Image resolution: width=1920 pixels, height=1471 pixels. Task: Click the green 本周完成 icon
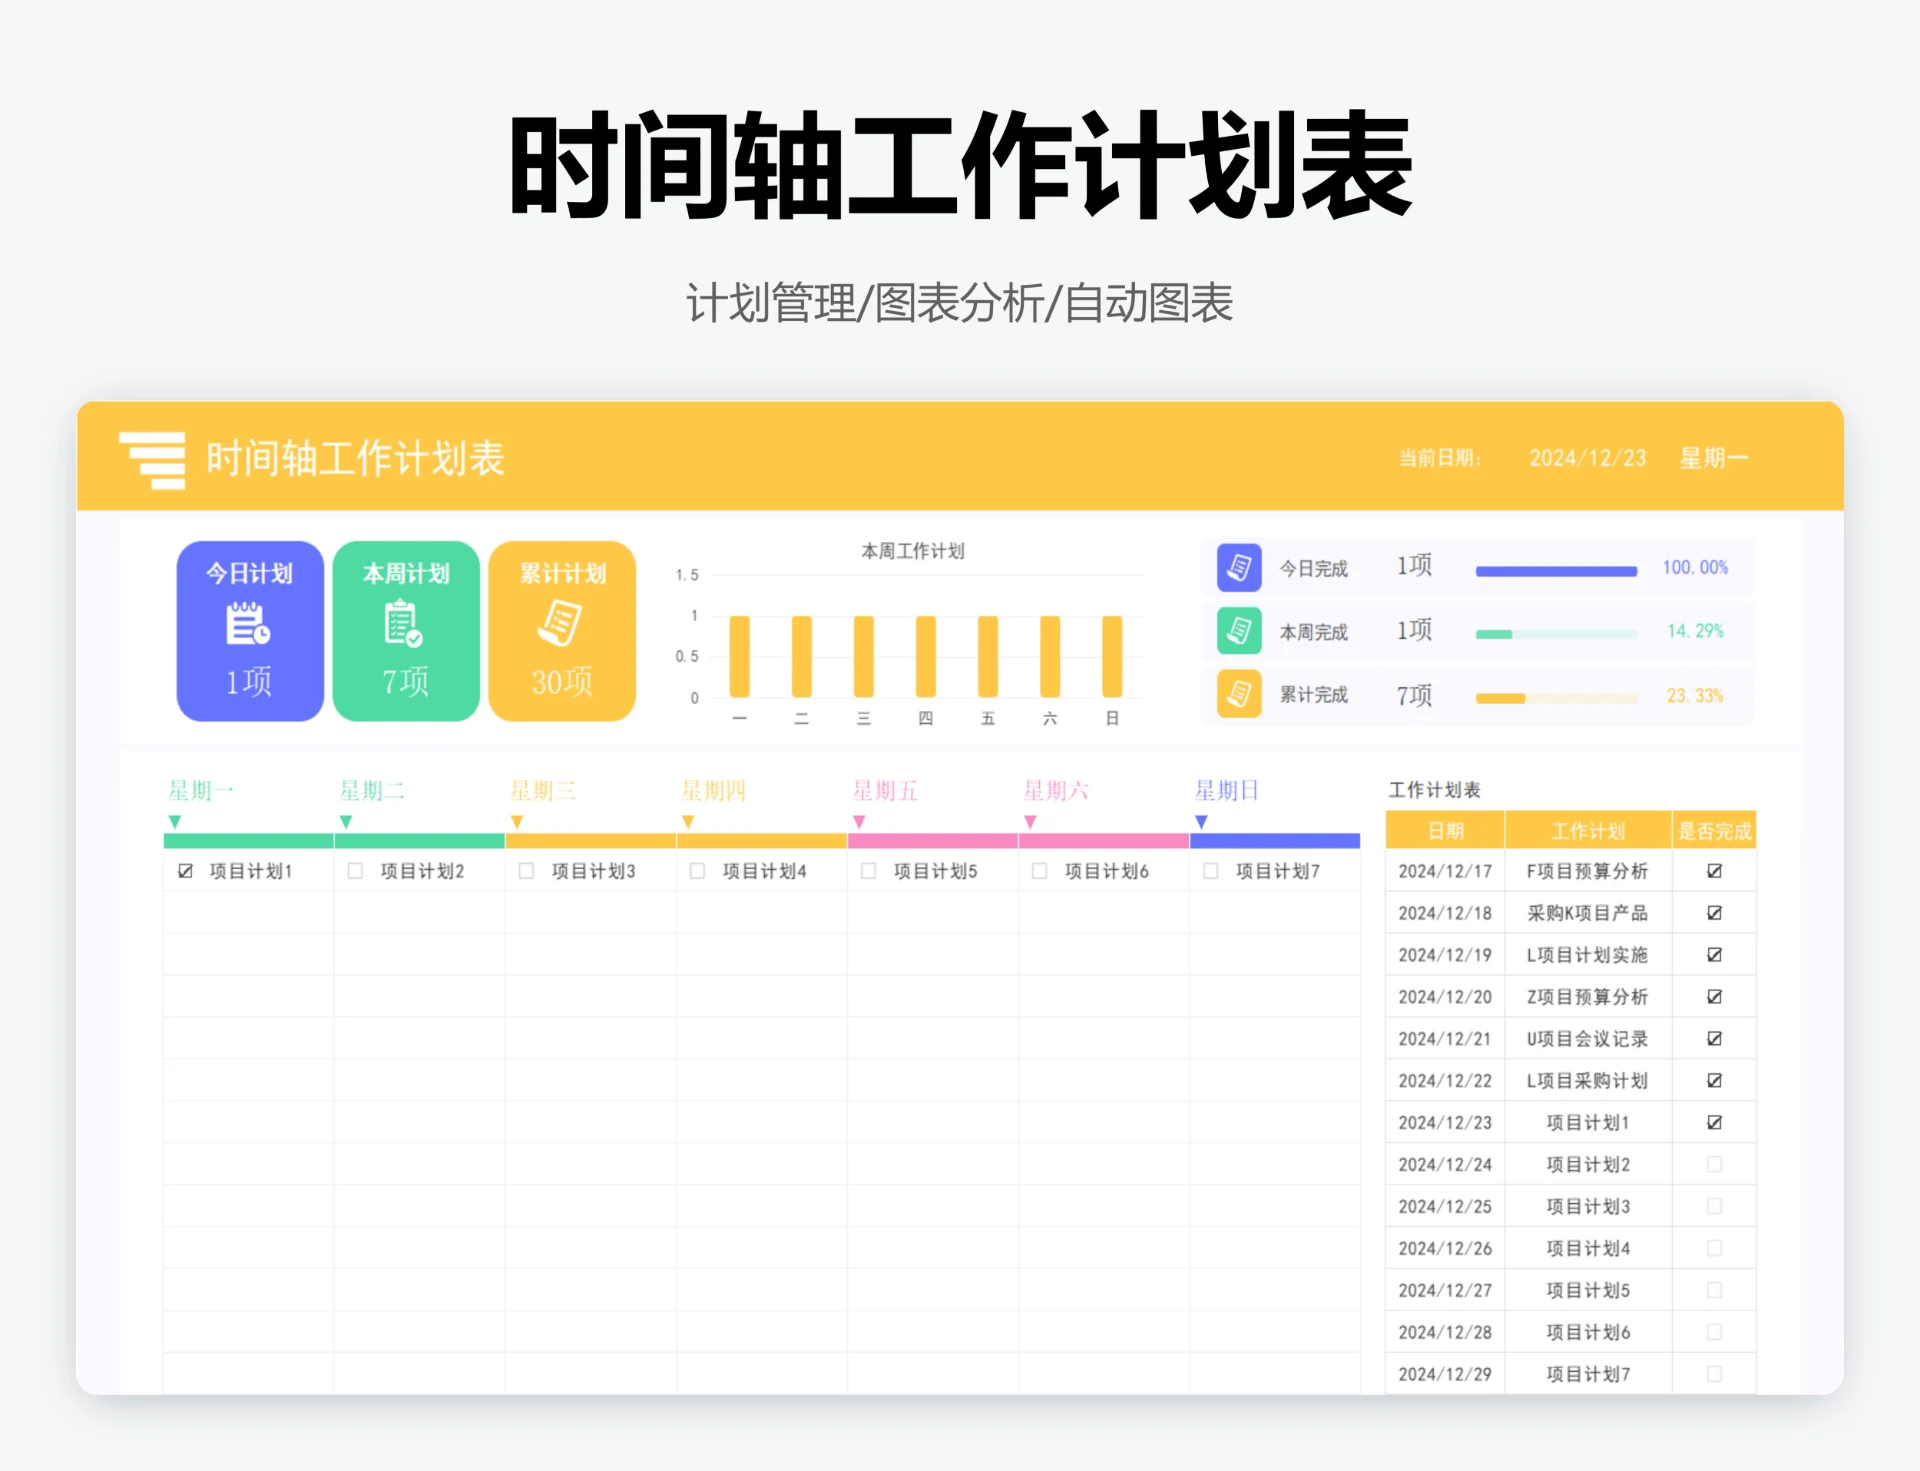[x=1238, y=631]
